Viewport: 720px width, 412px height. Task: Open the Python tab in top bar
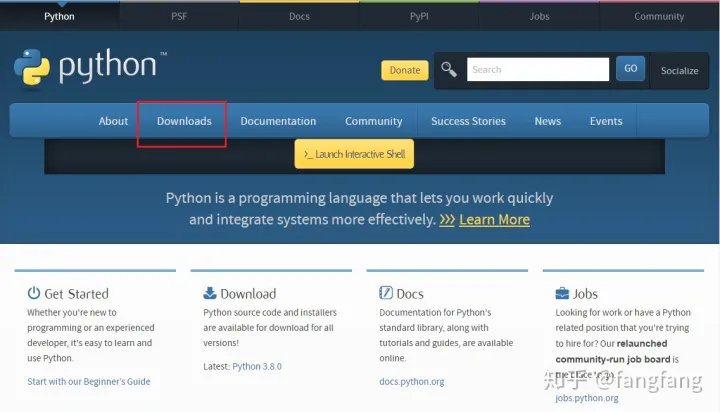click(59, 17)
